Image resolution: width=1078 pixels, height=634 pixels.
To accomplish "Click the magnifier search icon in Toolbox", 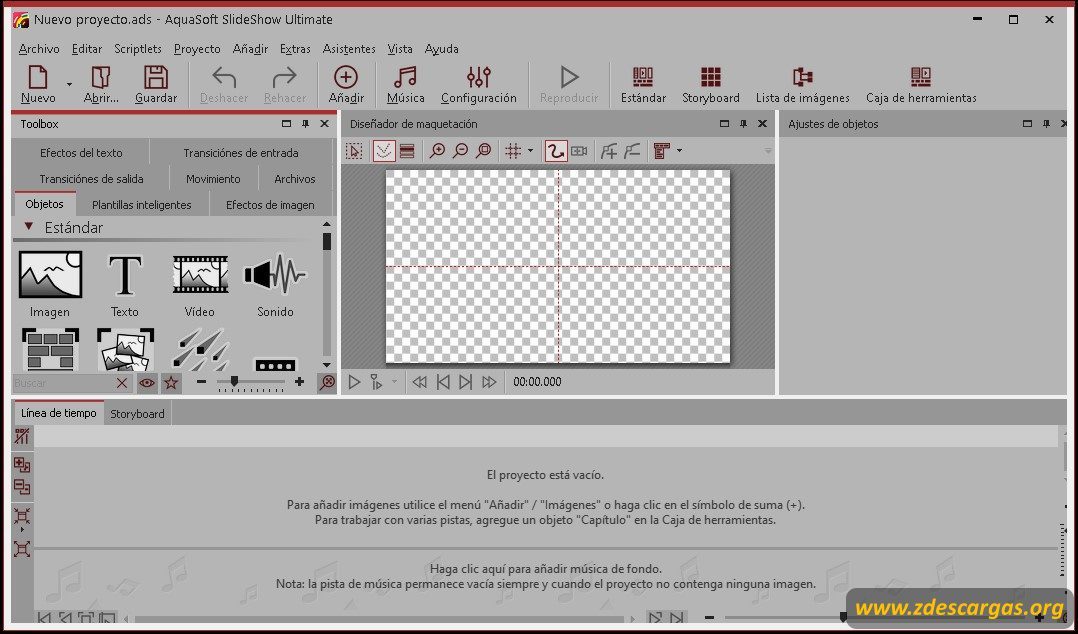I will (x=327, y=382).
